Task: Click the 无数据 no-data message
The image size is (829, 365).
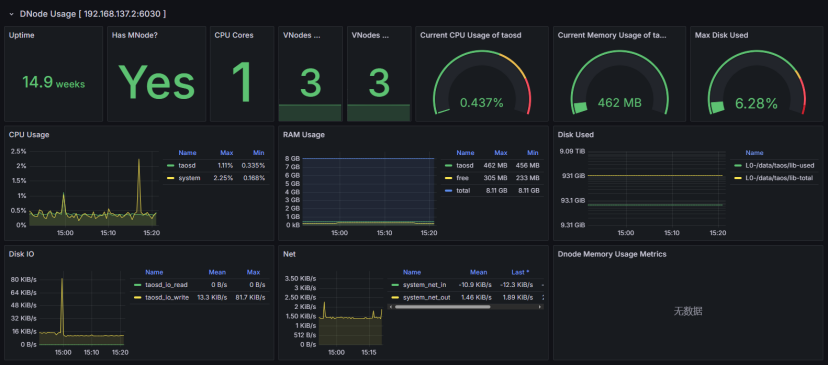Action: coord(688,311)
